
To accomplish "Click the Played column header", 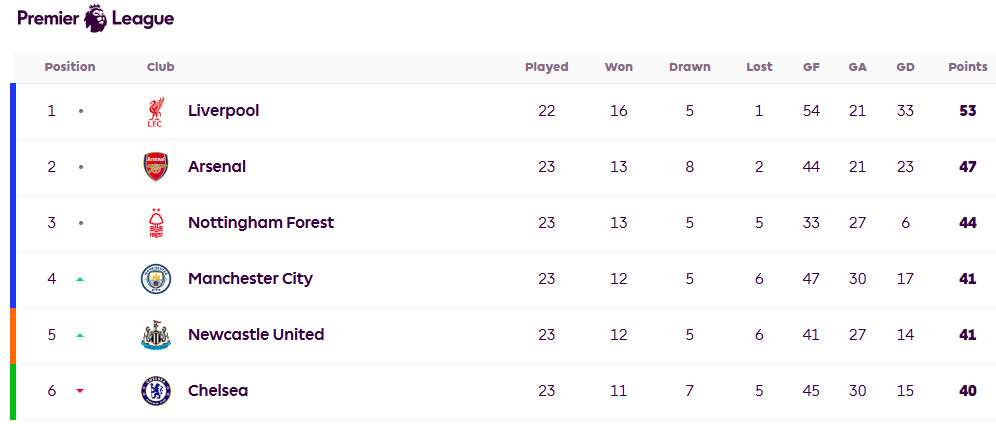I will pos(546,67).
